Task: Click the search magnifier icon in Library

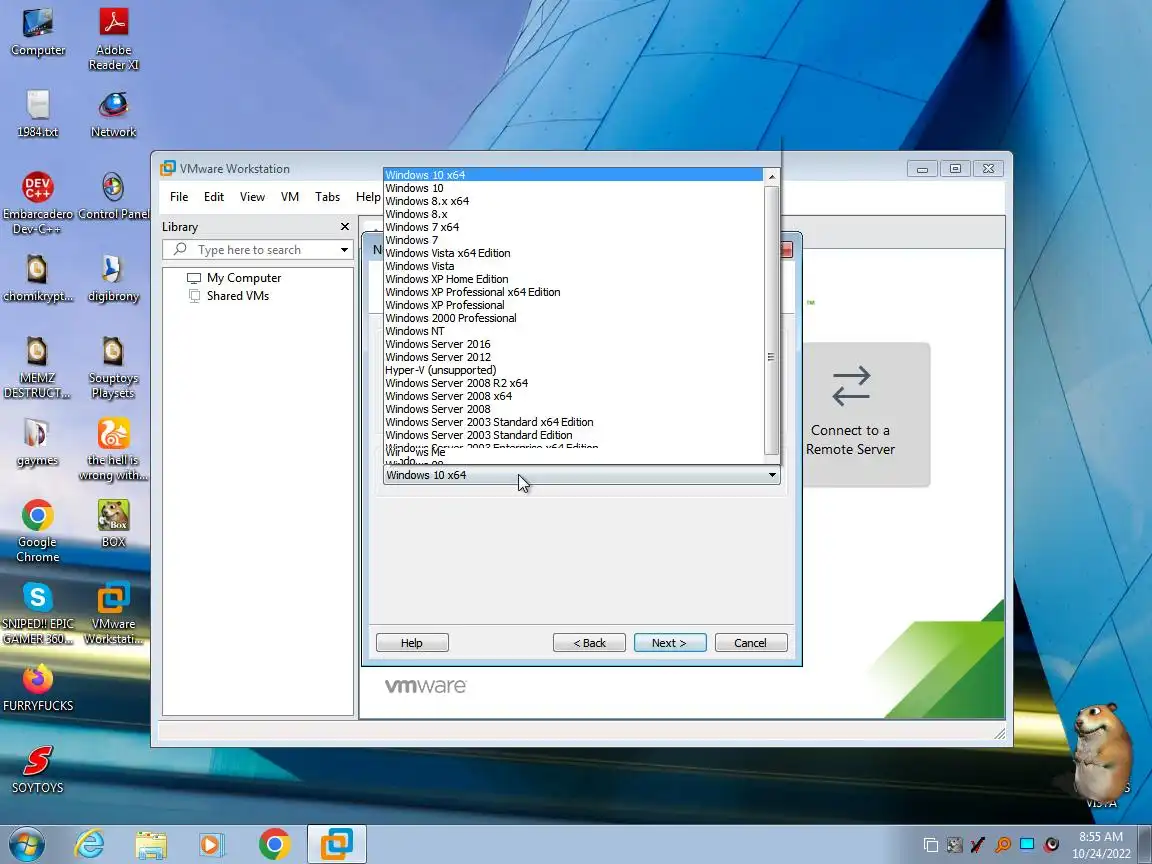Action: point(180,249)
